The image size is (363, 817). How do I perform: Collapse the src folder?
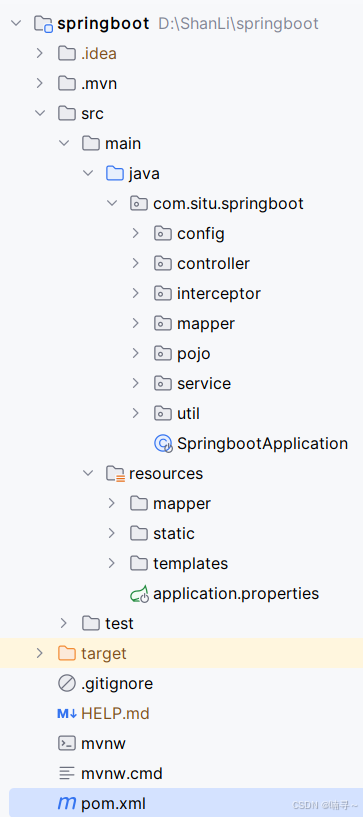[x=40, y=113]
